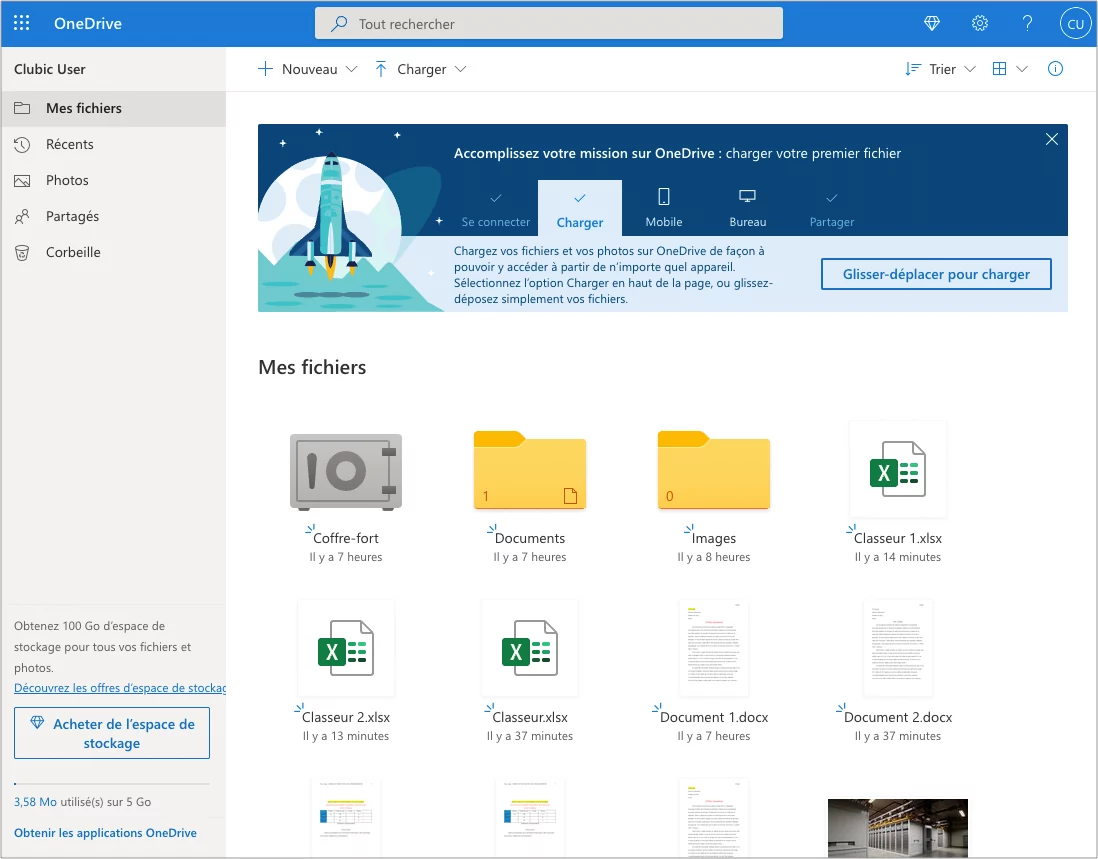
Task: Click the Mes fichiers page heading
Action: (312, 367)
